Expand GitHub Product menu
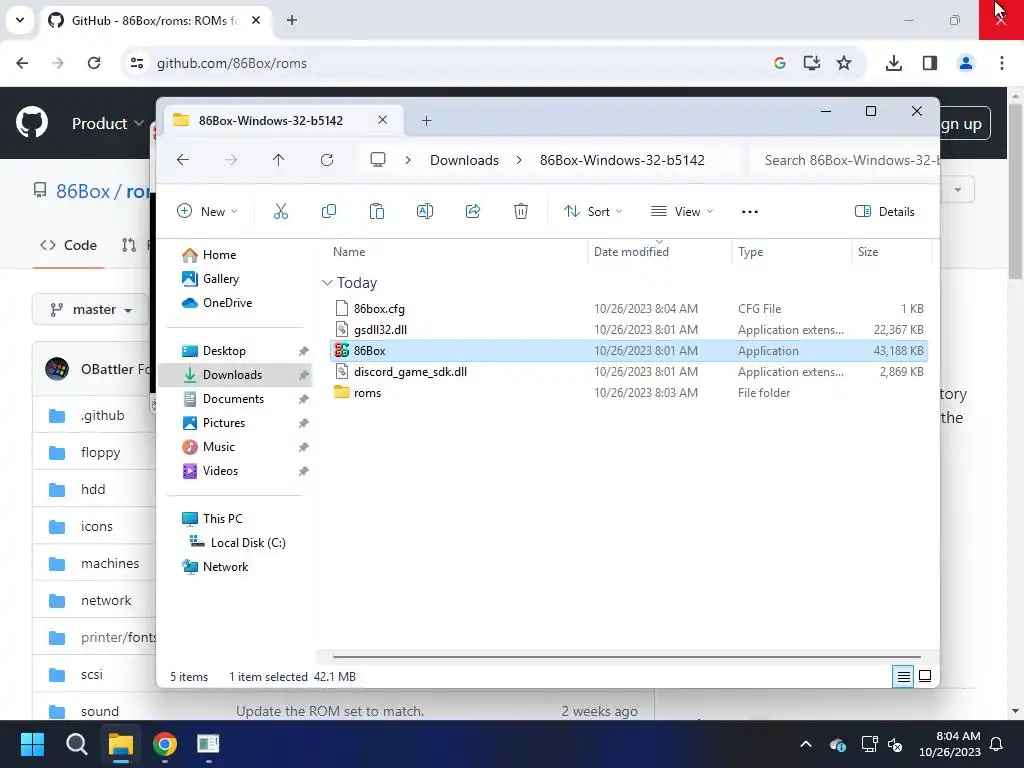 click(x=108, y=123)
